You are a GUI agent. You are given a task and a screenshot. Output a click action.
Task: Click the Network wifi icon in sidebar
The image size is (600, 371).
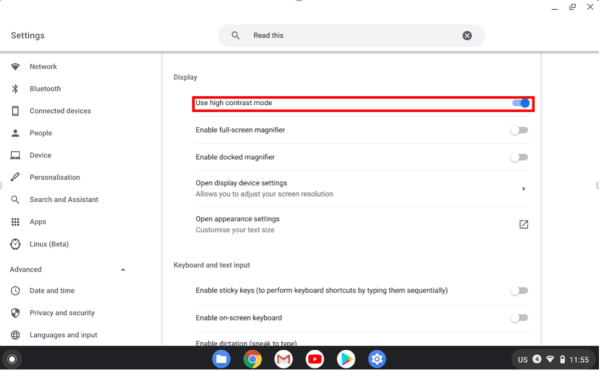[x=15, y=67]
